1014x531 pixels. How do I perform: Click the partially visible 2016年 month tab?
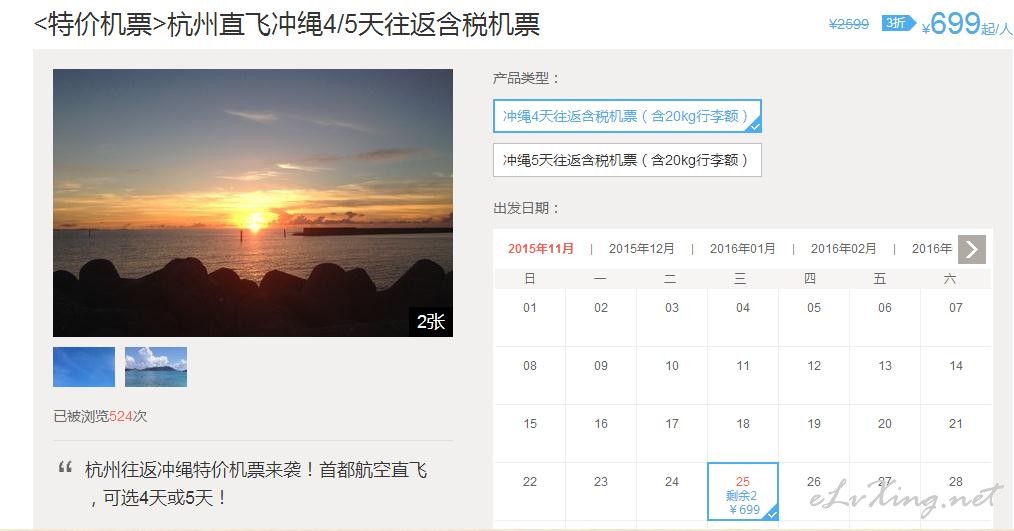click(932, 248)
